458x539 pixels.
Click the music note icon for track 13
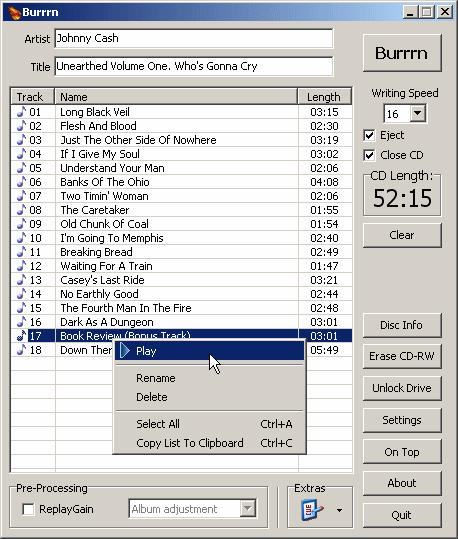(x=21, y=280)
